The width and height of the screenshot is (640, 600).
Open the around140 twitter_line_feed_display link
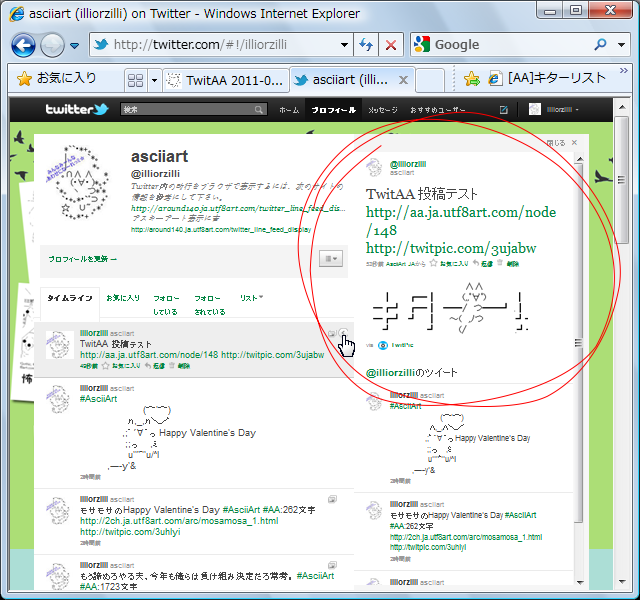coord(221,230)
